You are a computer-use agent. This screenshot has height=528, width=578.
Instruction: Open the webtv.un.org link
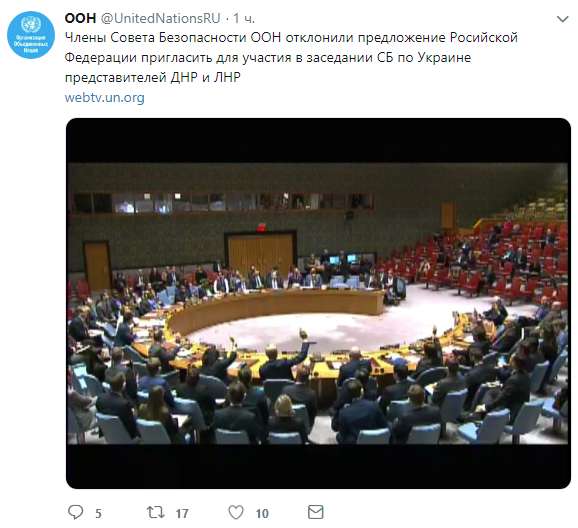[104, 98]
